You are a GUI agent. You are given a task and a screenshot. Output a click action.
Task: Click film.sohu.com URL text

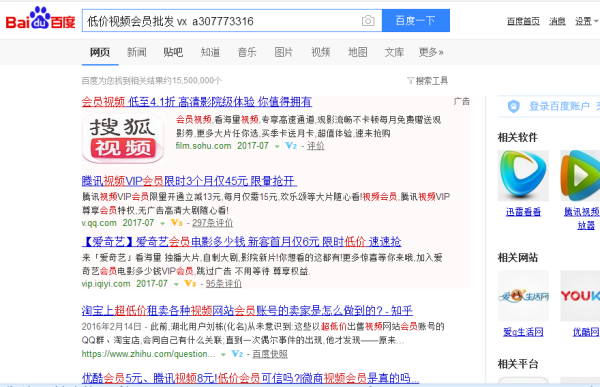[203, 146]
